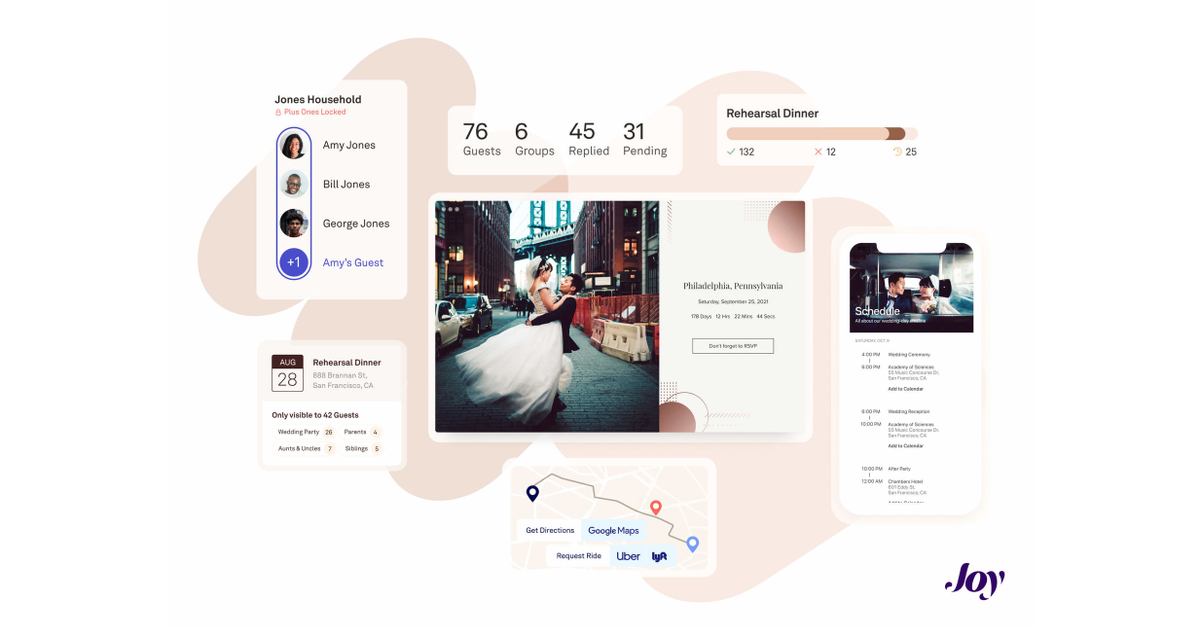1200x628 pixels.
Task: Click the 31 Pending stat
Action: pyautogui.click(x=645, y=139)
